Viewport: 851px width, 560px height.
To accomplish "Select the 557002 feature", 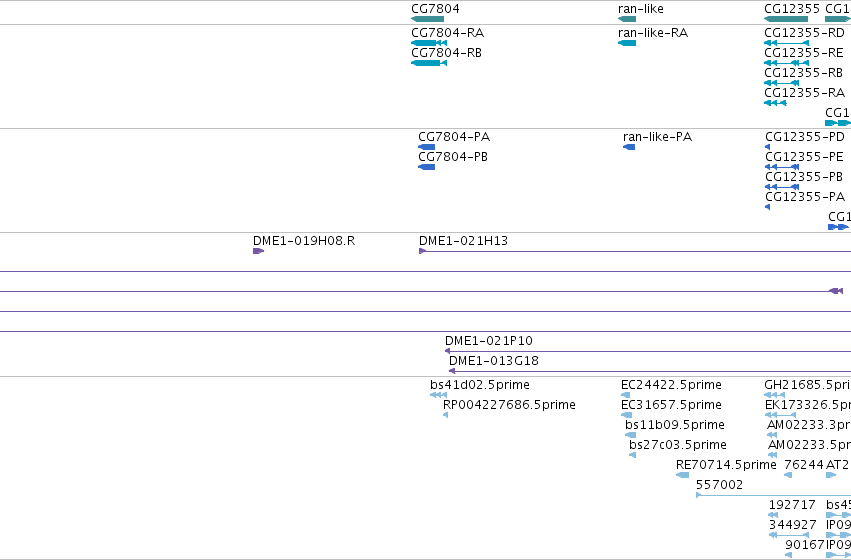I will [773, 495].
